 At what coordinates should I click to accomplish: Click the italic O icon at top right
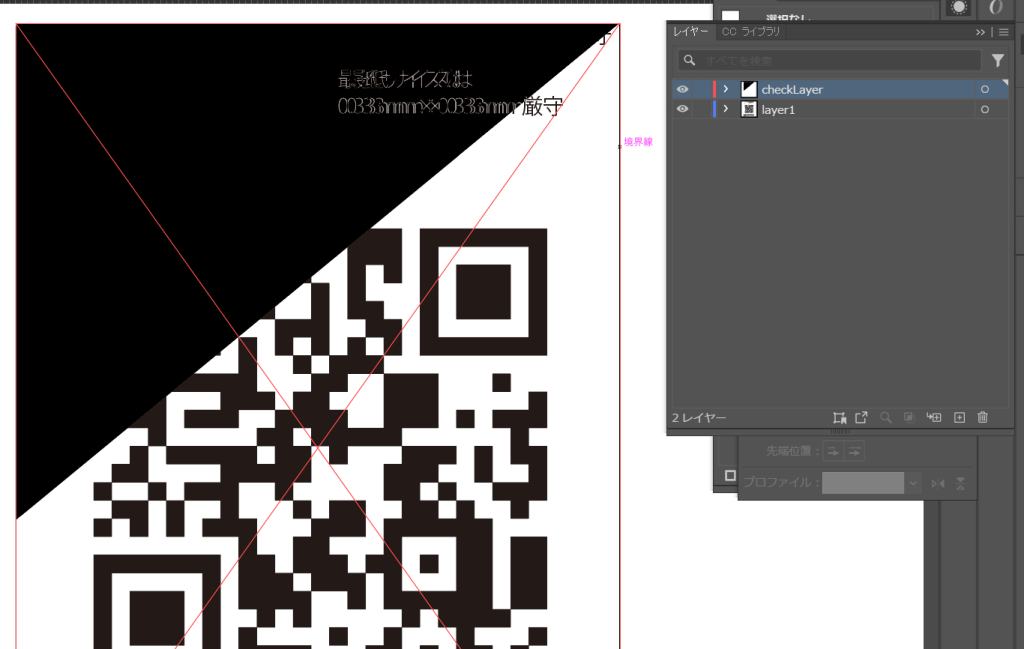(x=995, y=7)
